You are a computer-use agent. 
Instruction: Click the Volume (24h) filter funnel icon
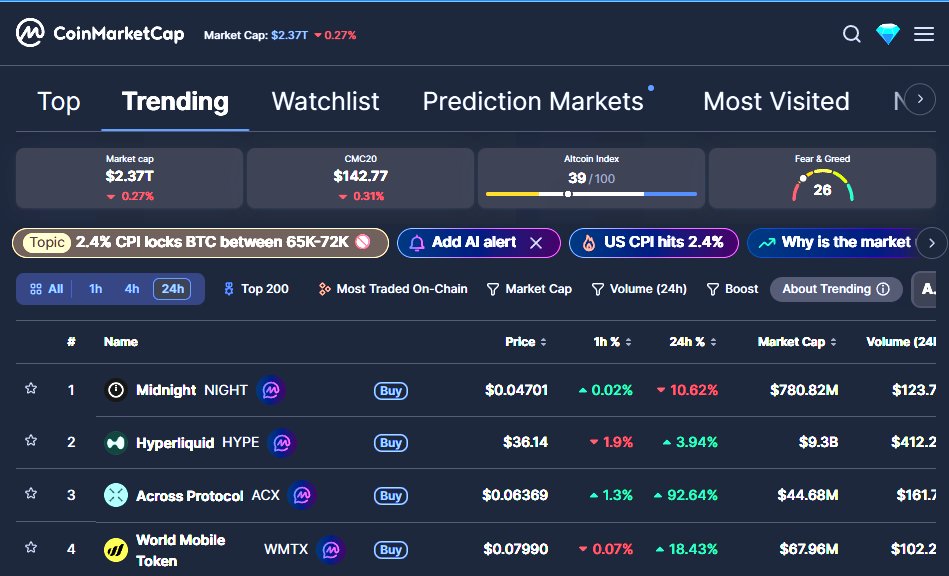(x=598, y=290)
